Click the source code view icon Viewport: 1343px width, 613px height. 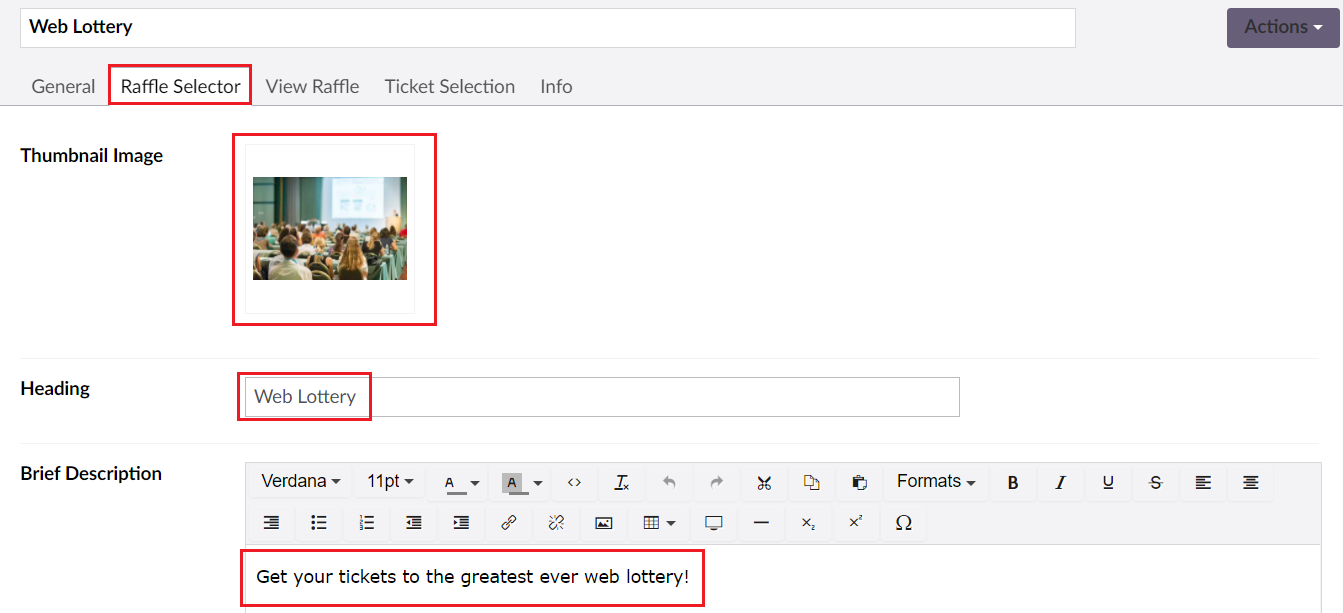[x=574, y=482]
